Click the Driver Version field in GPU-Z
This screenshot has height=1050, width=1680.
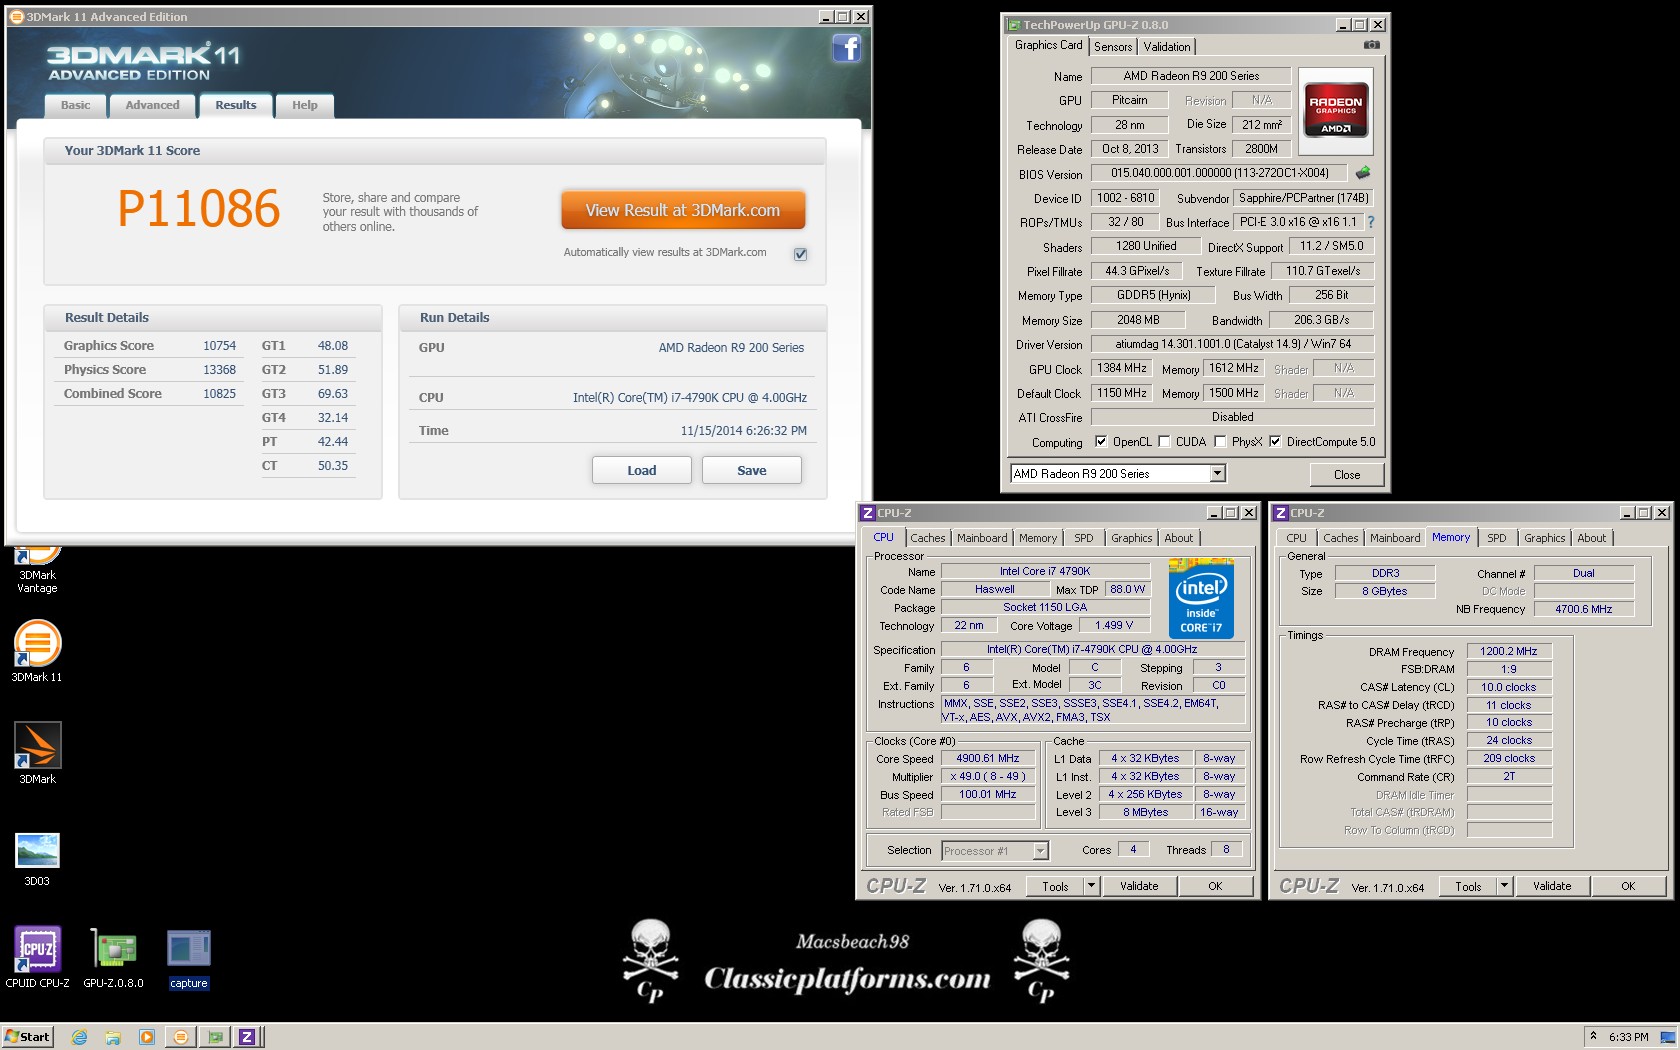pos(1233,344)
